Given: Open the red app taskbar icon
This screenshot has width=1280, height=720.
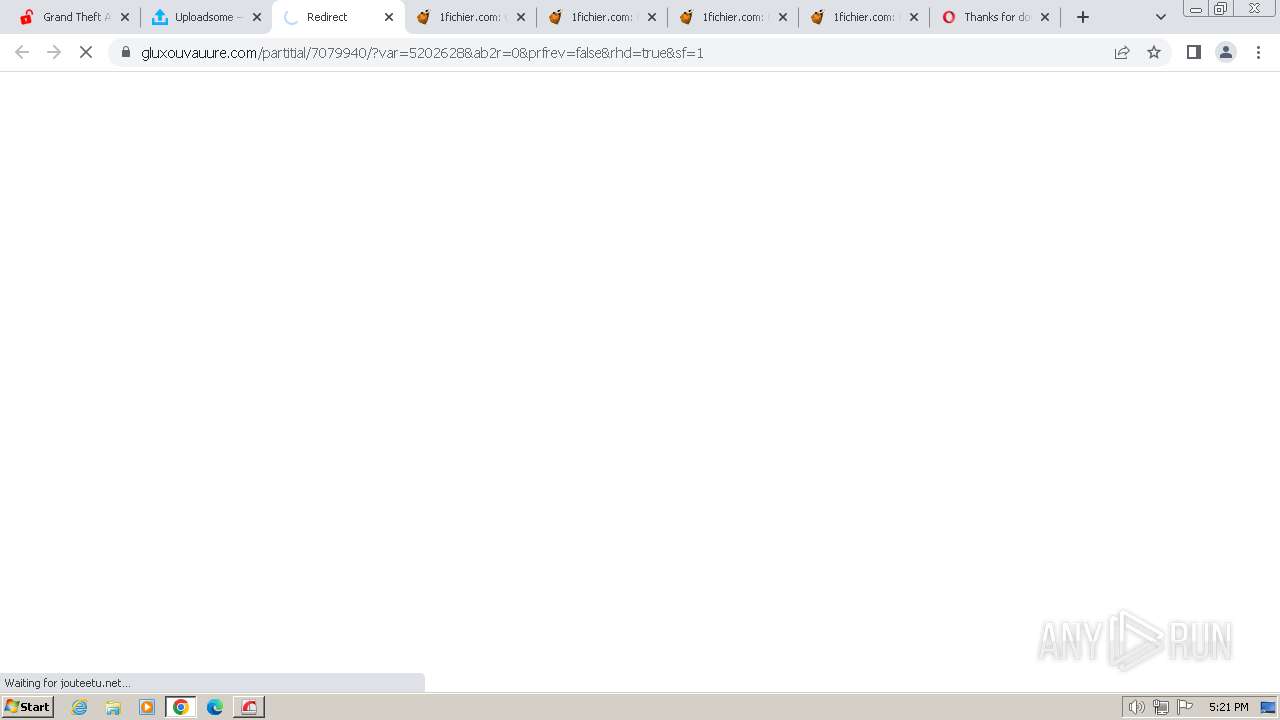Looking at the screenshot, I should point(249,707).
